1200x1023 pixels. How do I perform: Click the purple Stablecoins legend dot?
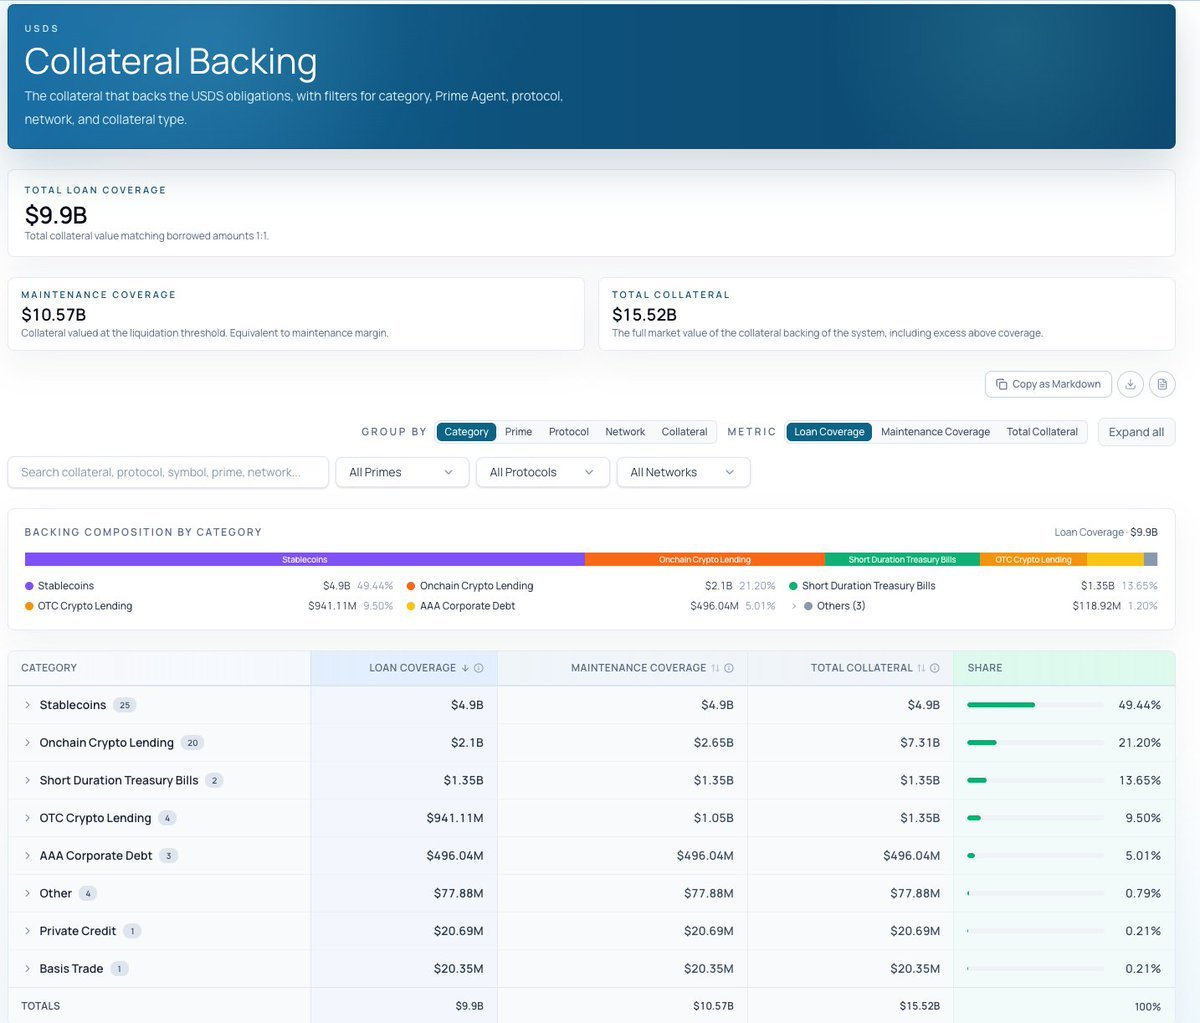click(x=29, y=586)
